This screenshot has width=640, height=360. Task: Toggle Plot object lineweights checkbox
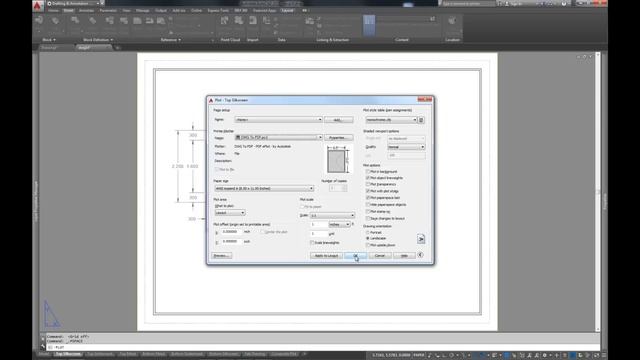pos(368,178)
